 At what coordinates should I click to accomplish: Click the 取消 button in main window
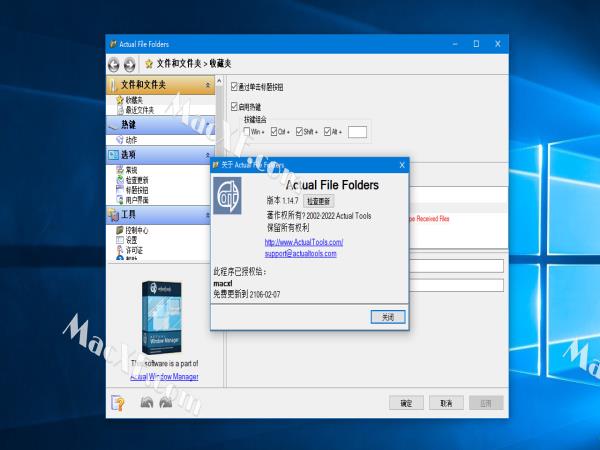[446, 403]
